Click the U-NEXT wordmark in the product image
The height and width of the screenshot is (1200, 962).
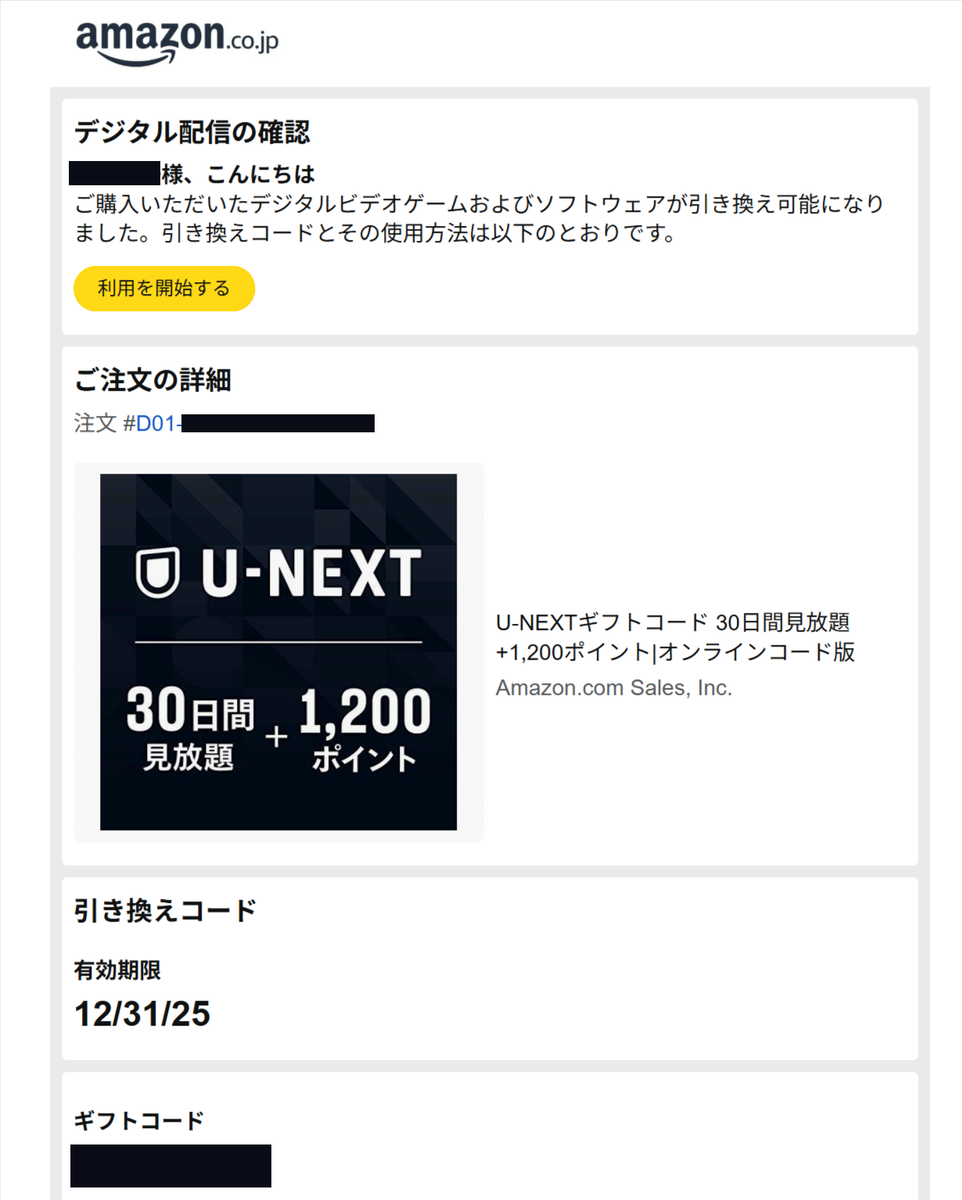pyautogui.click(x=309, y=574)
